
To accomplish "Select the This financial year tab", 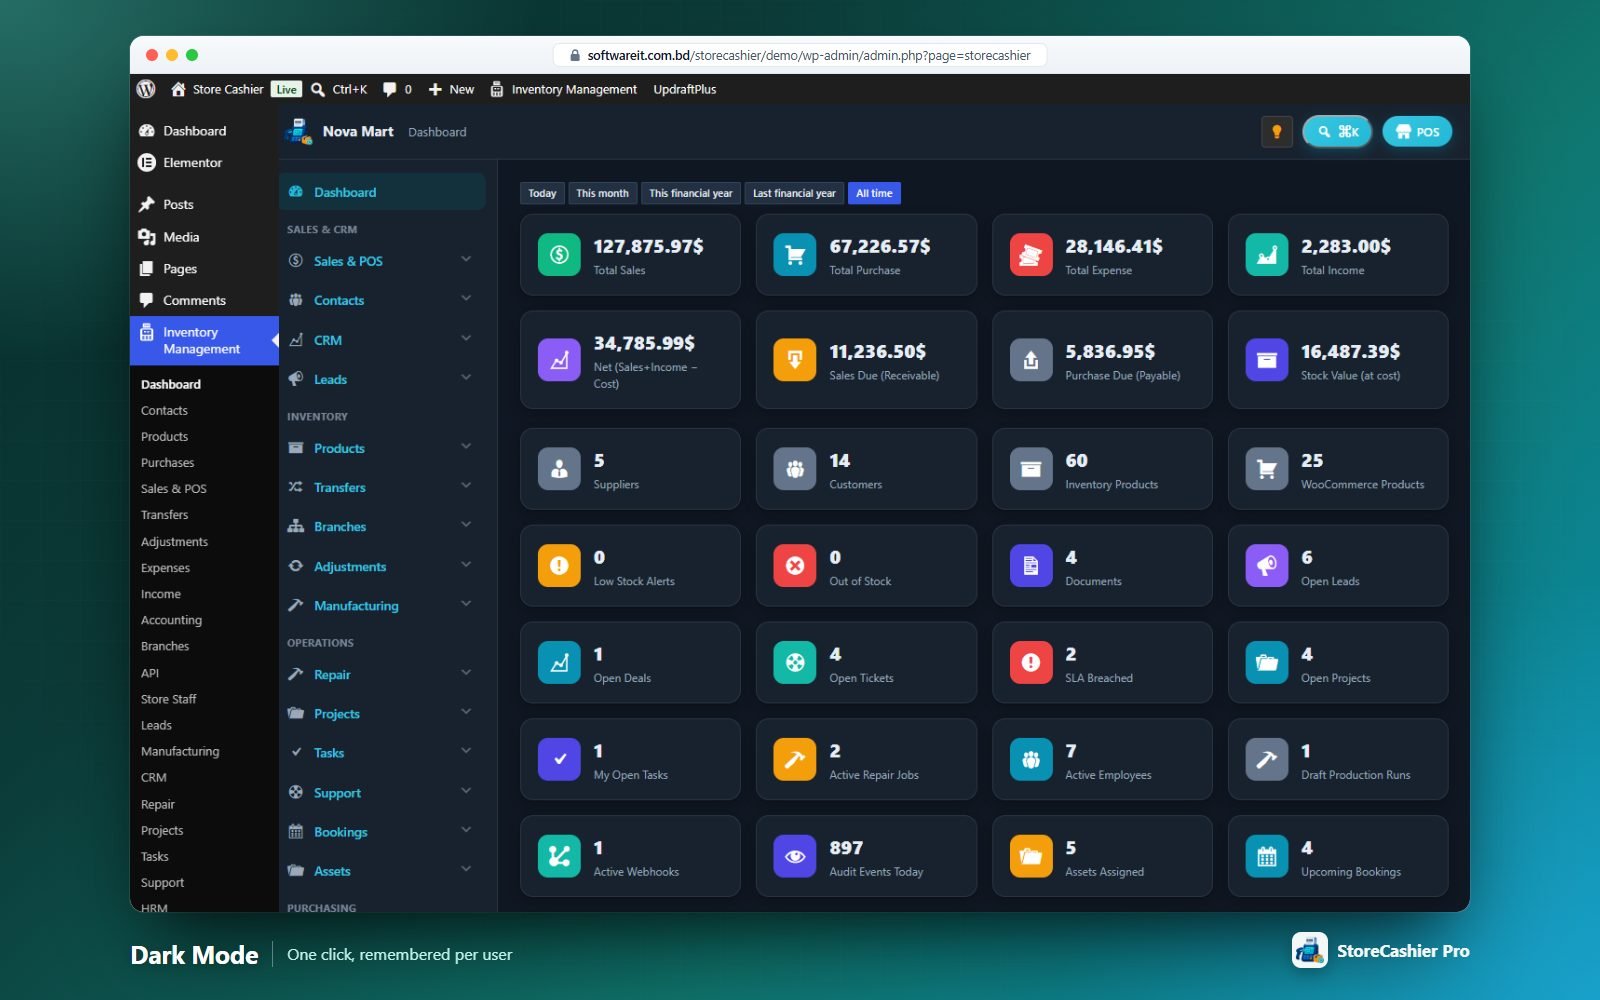I will point(690,193).
